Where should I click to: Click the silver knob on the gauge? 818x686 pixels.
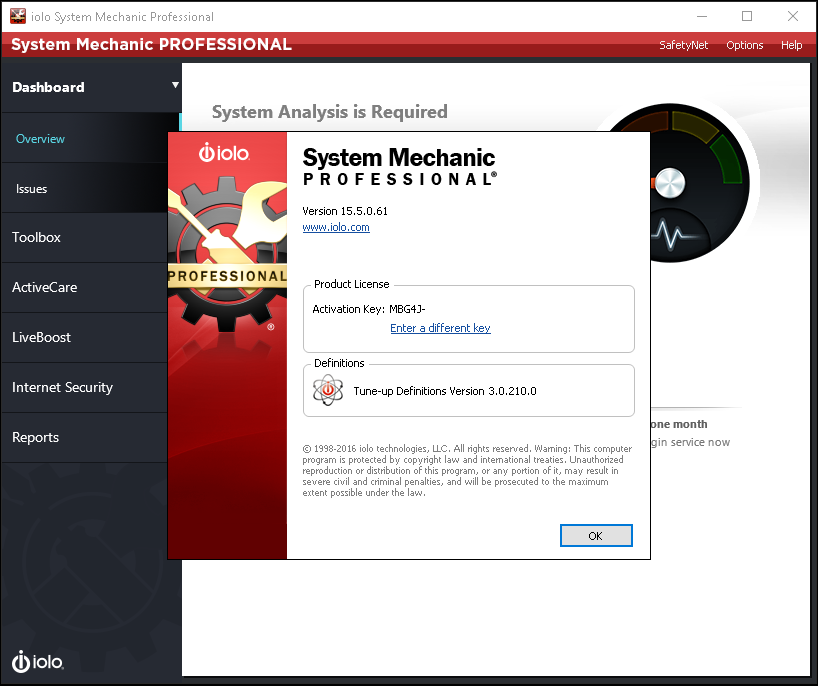pyautogui.click(x=669, y=183)
